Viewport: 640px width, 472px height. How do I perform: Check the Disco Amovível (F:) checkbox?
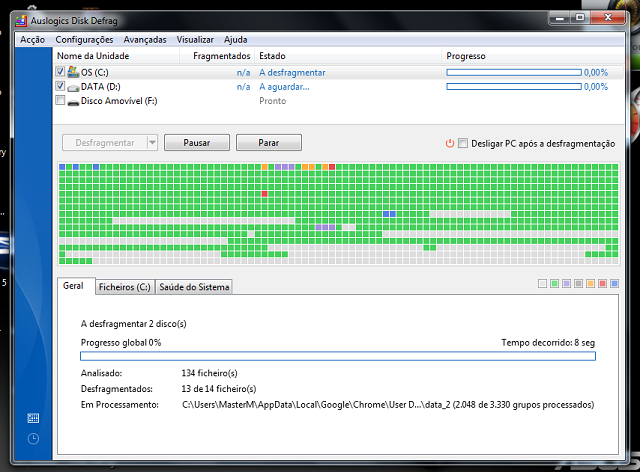[x=60, y=100]
